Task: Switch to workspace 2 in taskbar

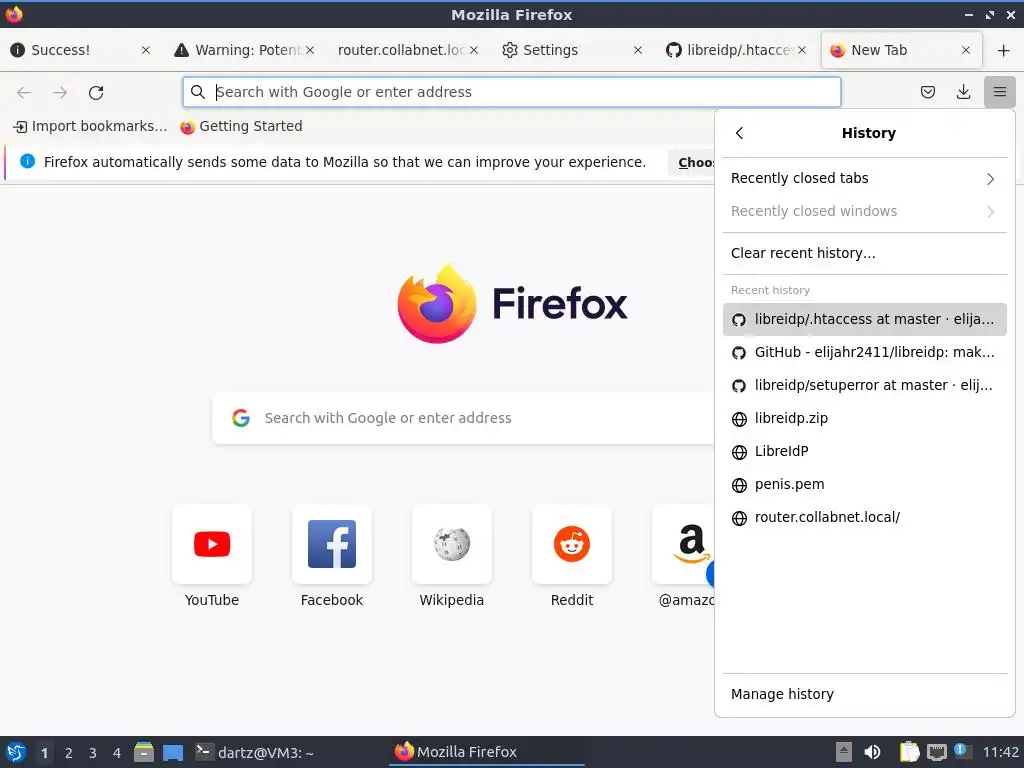Action: coord(69,753)
